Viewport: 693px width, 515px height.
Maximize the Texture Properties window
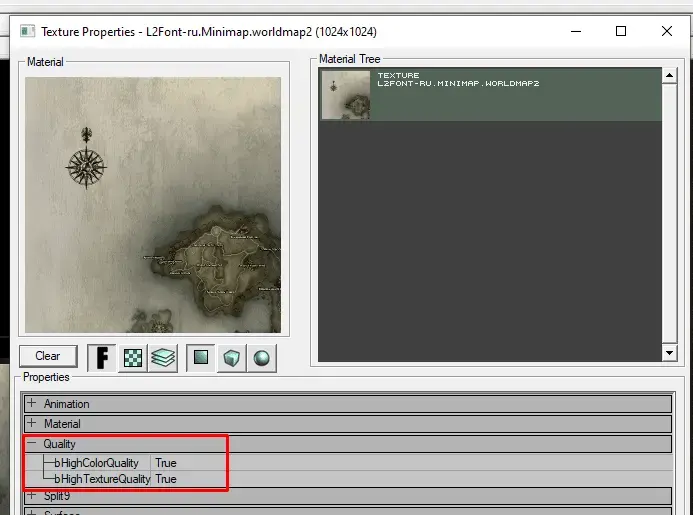pyautogui.click(x=621, y=31)
